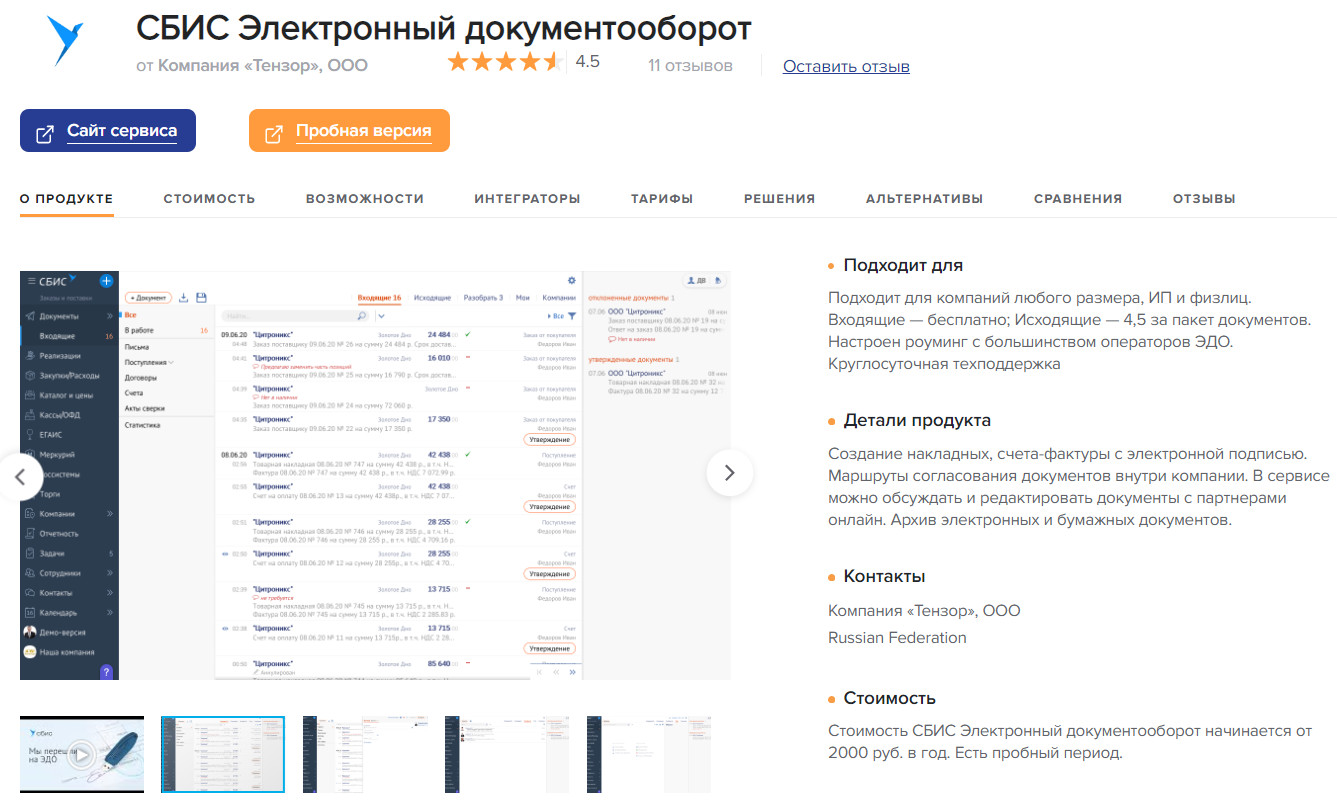Click the утвержденные документы heading

(x=630, y=359)
